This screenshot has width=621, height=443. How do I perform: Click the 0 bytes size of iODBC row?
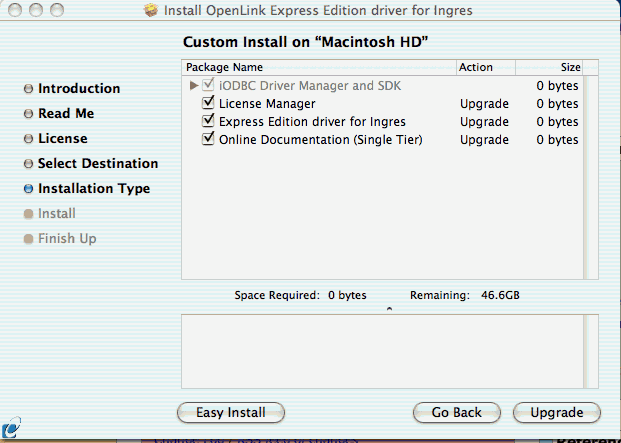(557, 86)
